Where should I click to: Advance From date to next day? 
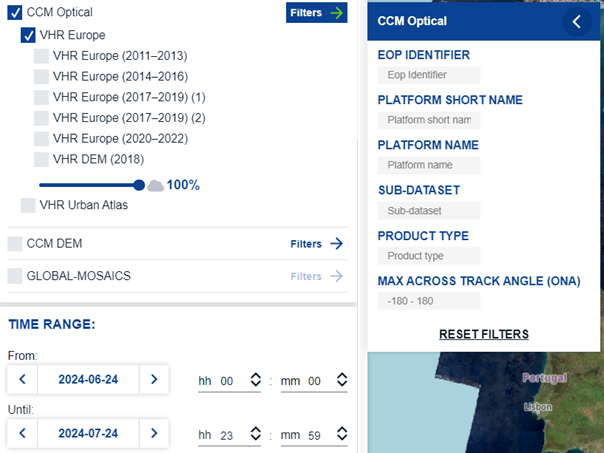[153, 379]
